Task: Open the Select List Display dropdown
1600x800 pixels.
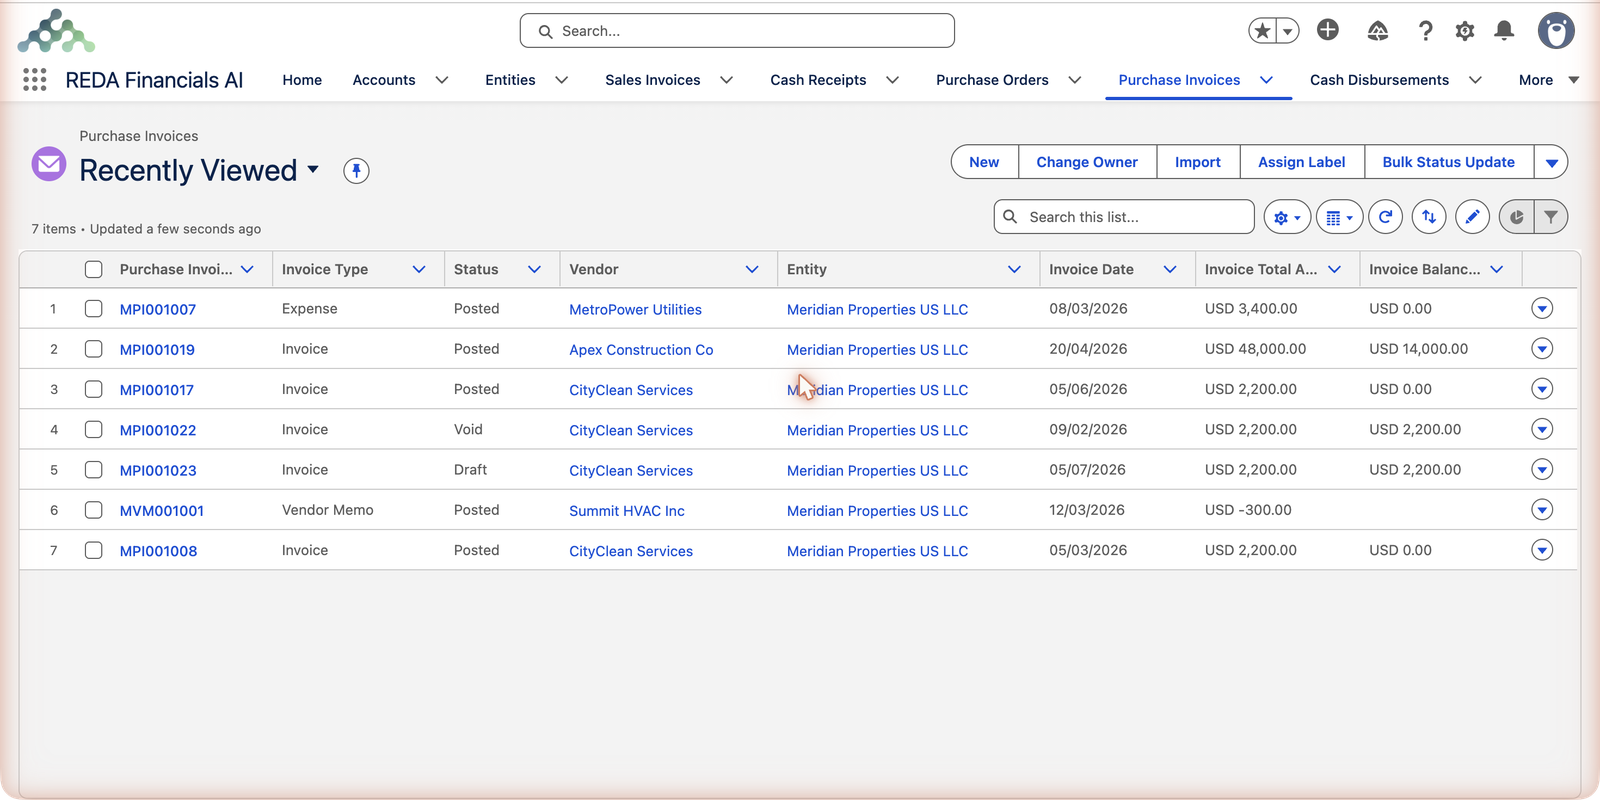Action: coord(1339,217)
